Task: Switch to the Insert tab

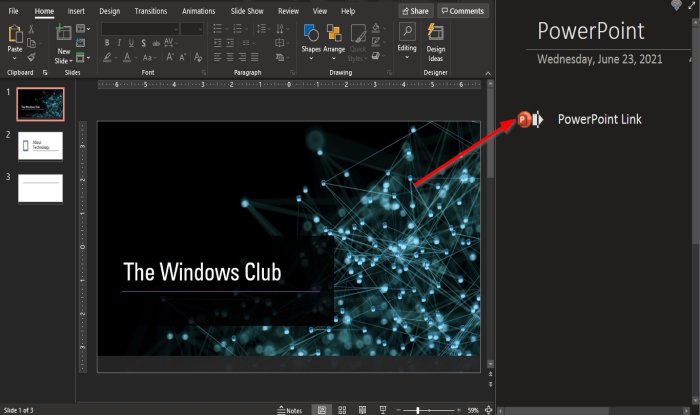Action: pos(76,11)
